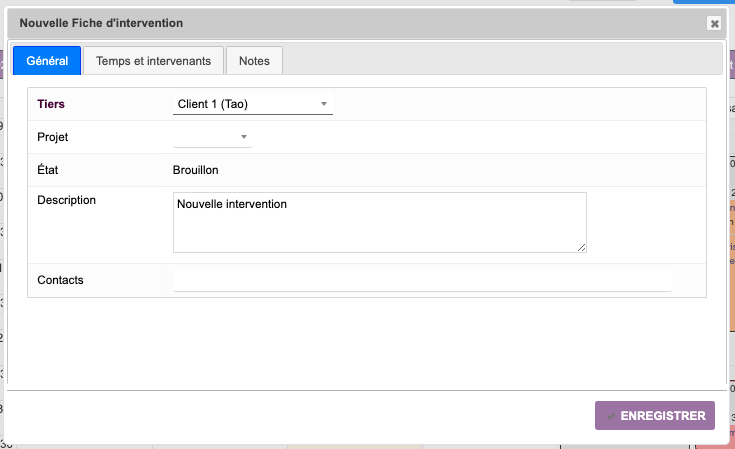Screen dimensions: 735x449
Task: Click the Brouillon status value
Action: [198, 170]
